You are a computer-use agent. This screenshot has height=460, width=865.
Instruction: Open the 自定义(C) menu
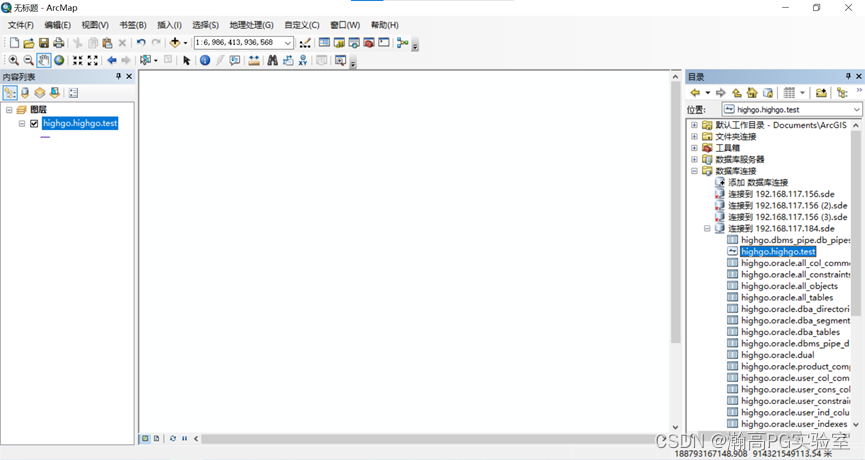click(302, 25)
